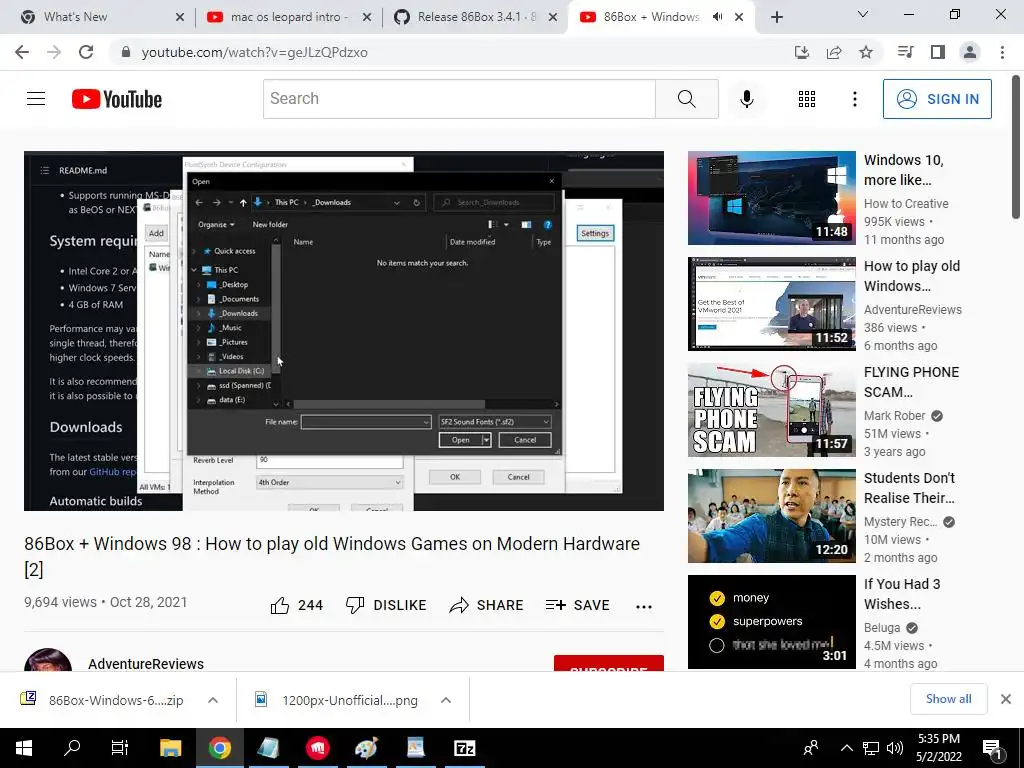Open Task View on the taskbar
Screen dimensions: 1024x768
tap(120, 748)
